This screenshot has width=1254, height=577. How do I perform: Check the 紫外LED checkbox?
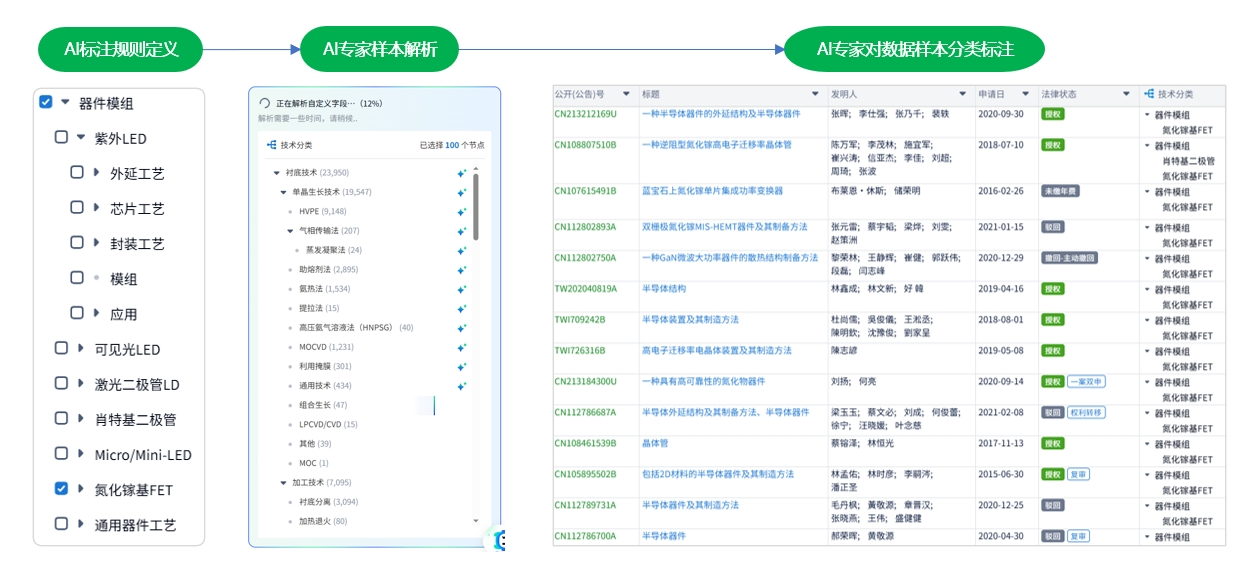pyautogui.click(x=61, y=137)
